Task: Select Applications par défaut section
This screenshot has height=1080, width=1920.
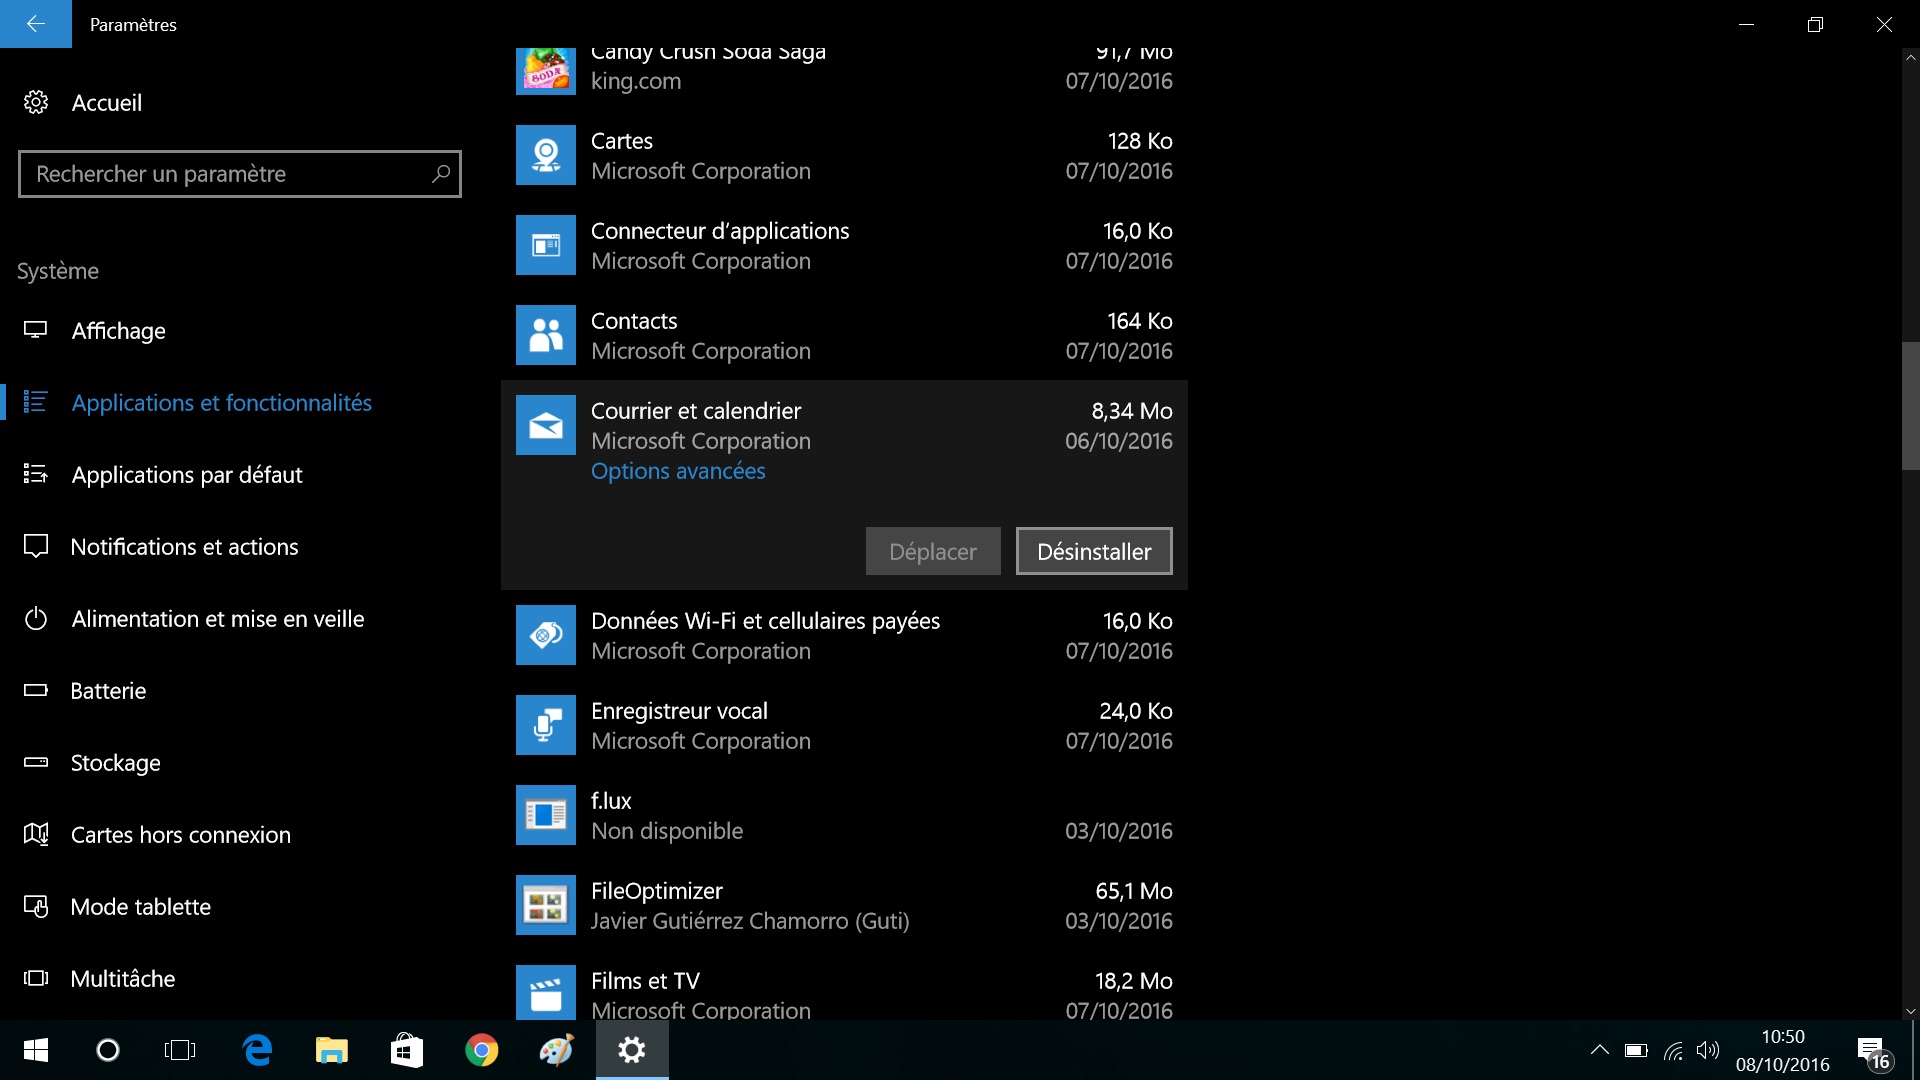Action: tap(186, 475)
